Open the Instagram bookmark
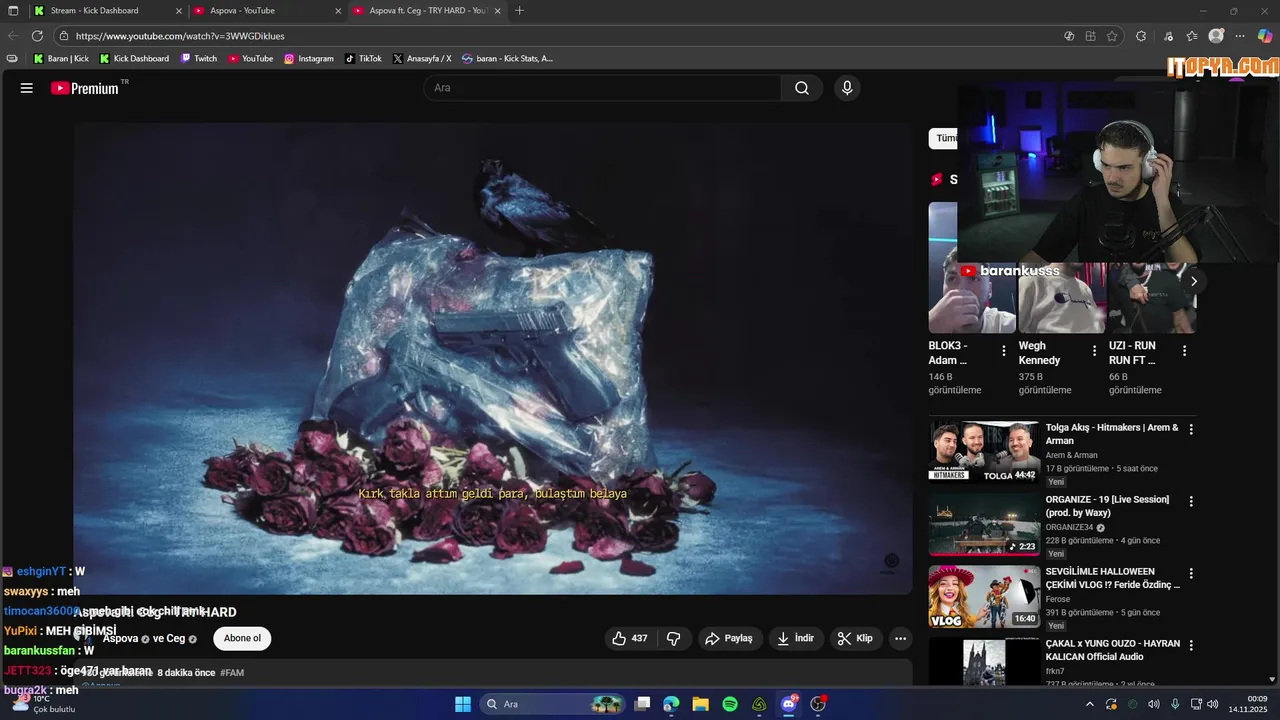The height and width of the screenshot is (720, 1280). (x=309, y=58)
